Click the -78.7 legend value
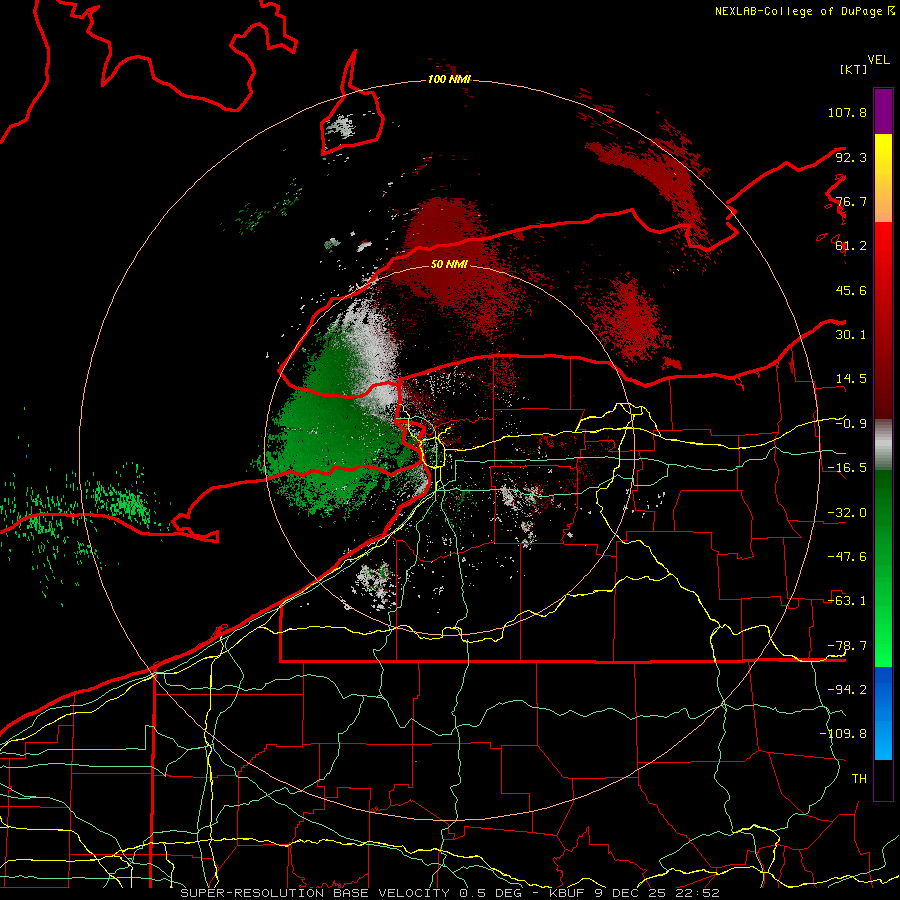The image size is (900, 900). (847, 646)
